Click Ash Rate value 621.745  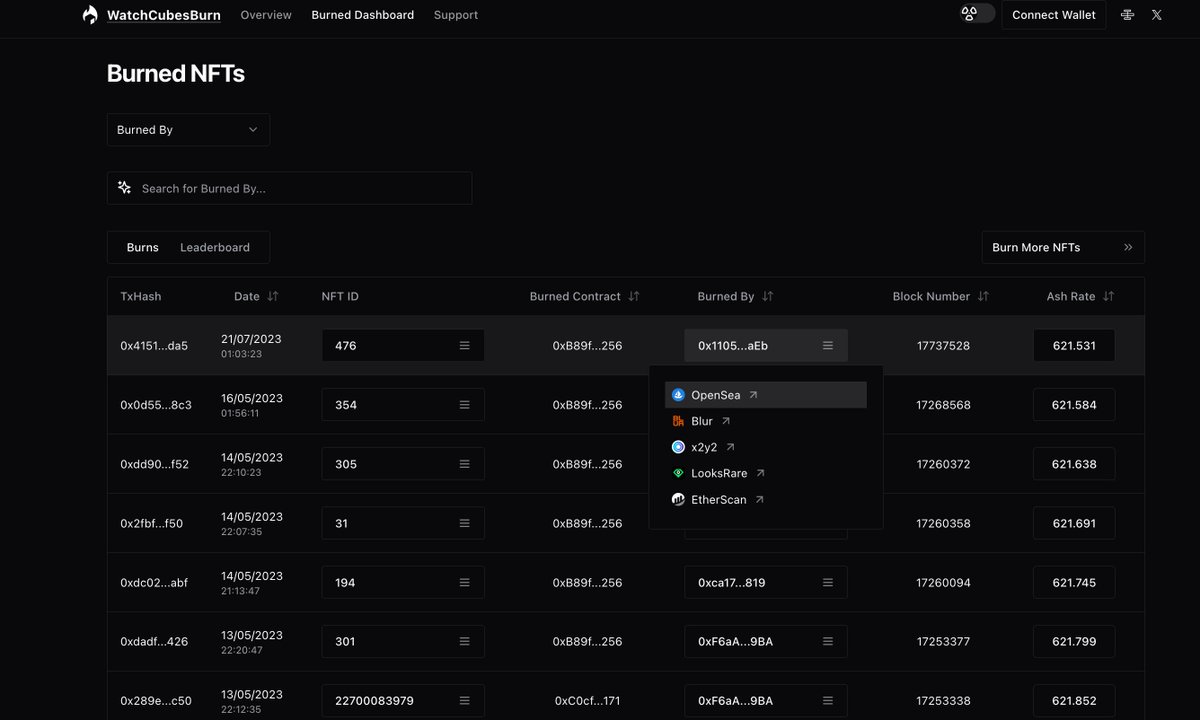[1074, 583]
